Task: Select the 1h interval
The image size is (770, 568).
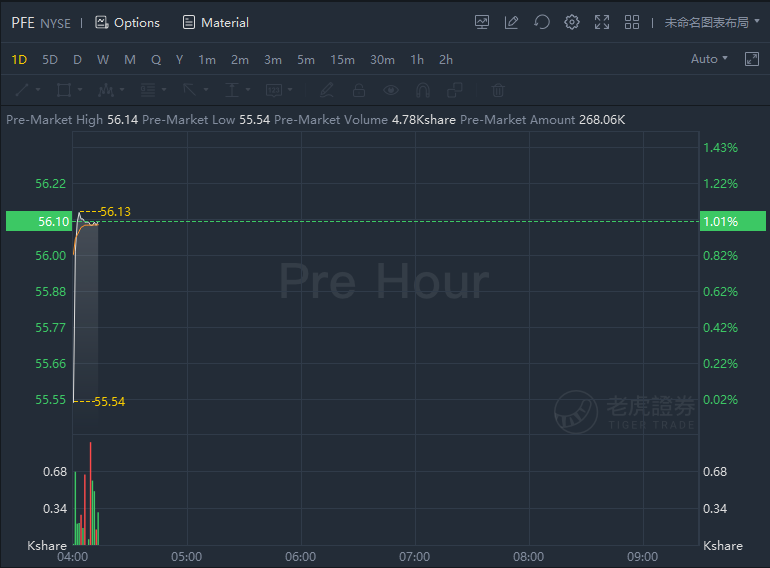Action: pos(417,60)
